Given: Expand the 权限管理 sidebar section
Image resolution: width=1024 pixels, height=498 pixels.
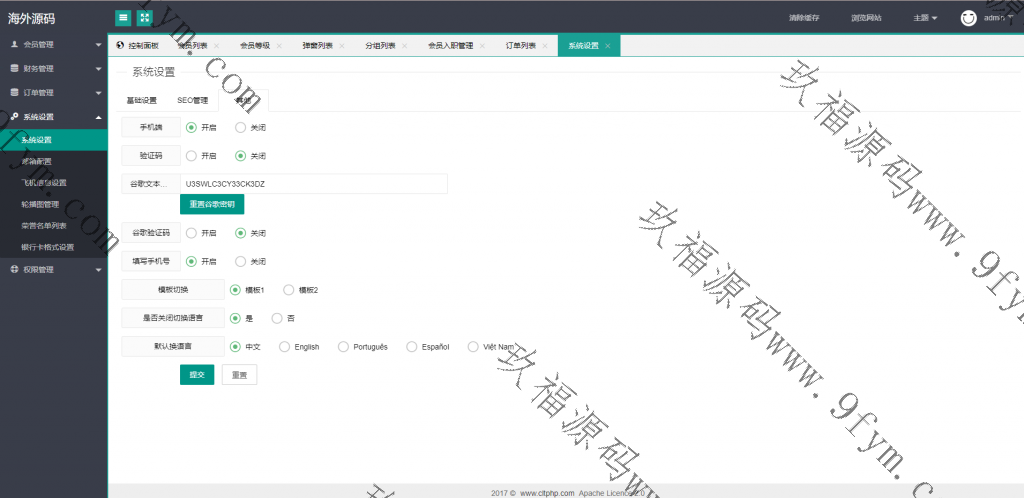Looking at the screenshot, I should click(x=53, y=269).
